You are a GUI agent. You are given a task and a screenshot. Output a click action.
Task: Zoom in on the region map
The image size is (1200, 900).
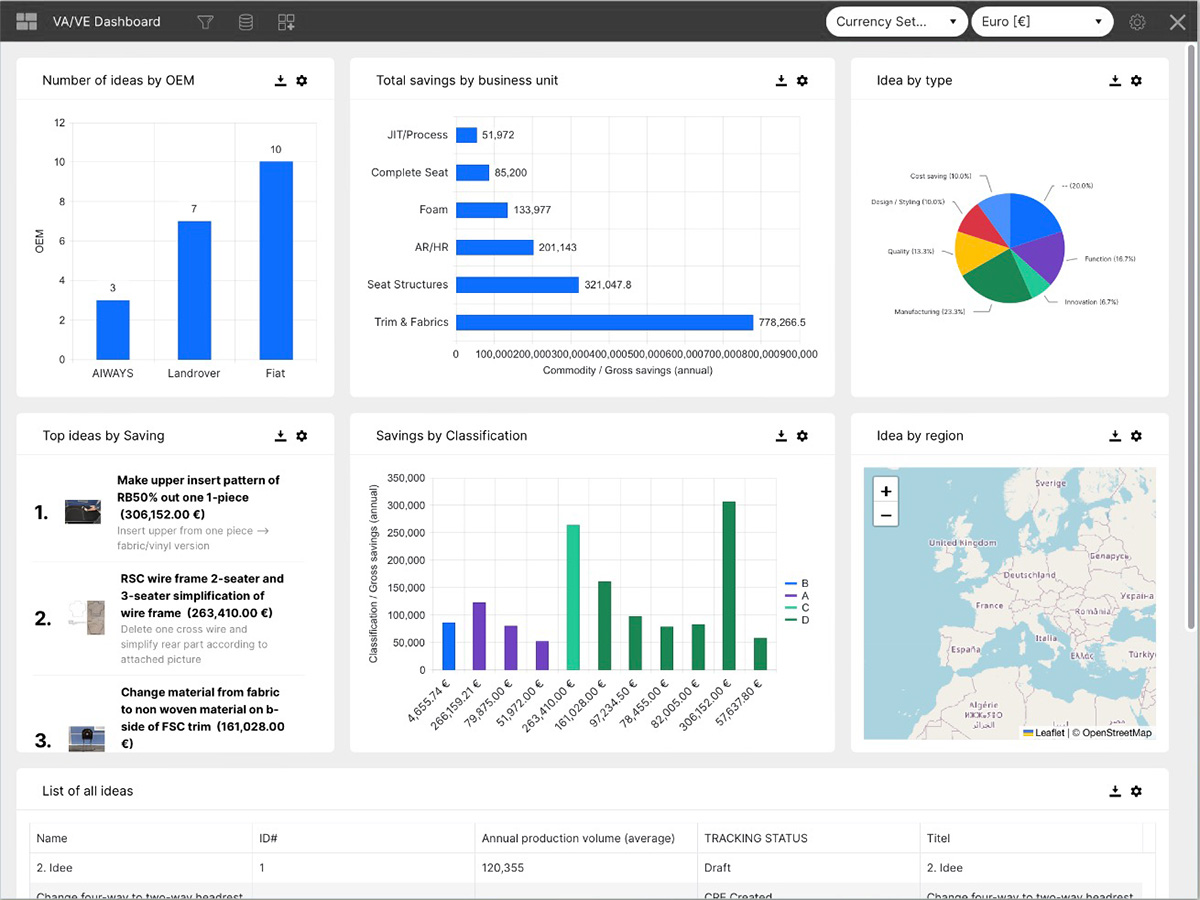point(886,491)
